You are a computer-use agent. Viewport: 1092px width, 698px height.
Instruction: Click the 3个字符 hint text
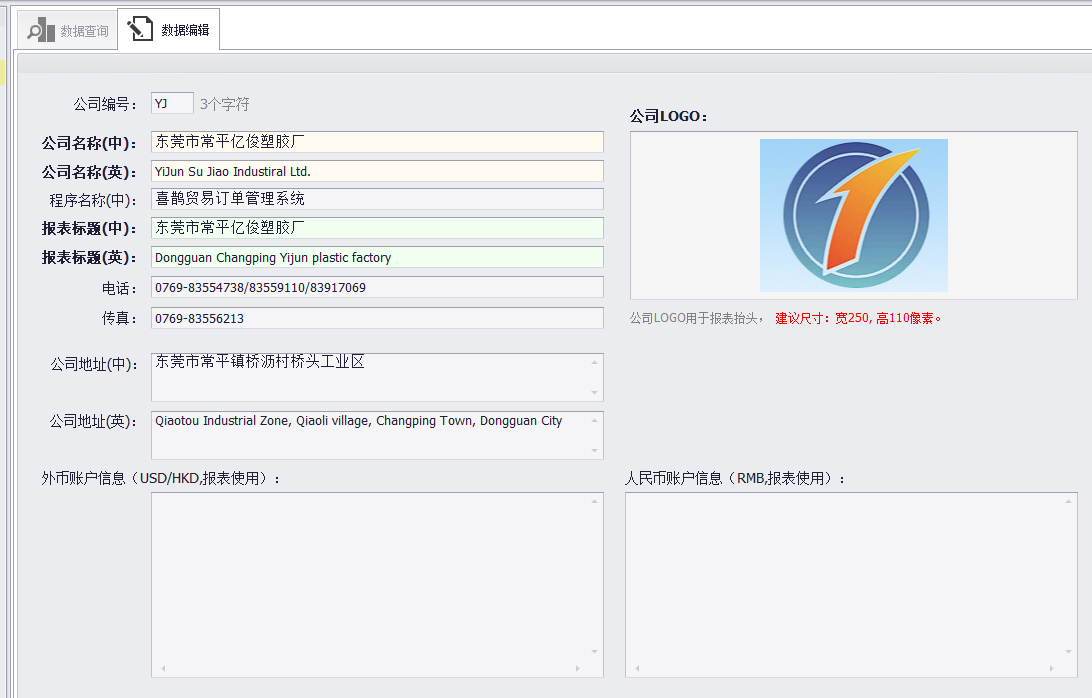pyautogui.click(x=224, y=104)
